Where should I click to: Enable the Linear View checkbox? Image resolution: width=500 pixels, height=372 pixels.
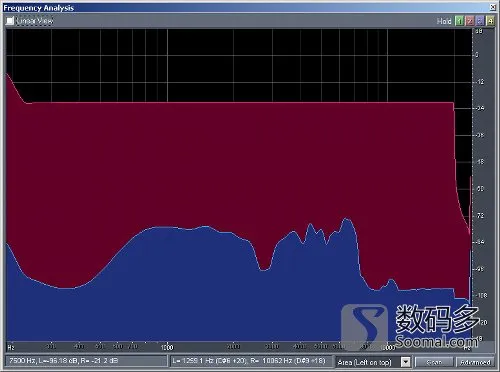click(x=10, y=21)
